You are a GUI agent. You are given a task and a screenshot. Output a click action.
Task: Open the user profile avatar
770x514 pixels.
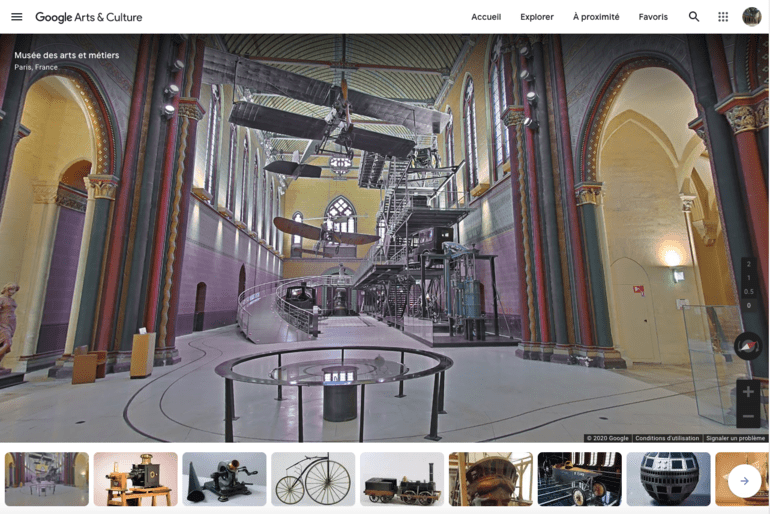pyautogui.click(x=751, y=17)
